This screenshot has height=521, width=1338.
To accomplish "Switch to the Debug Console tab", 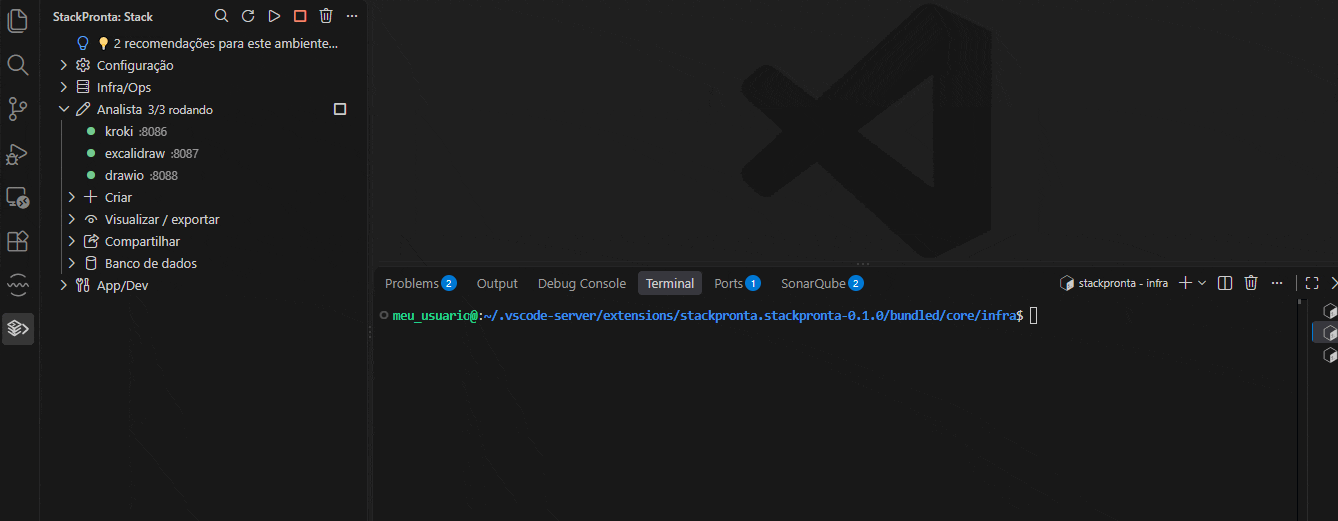I will pyautogui.click(x=582, y=283).
